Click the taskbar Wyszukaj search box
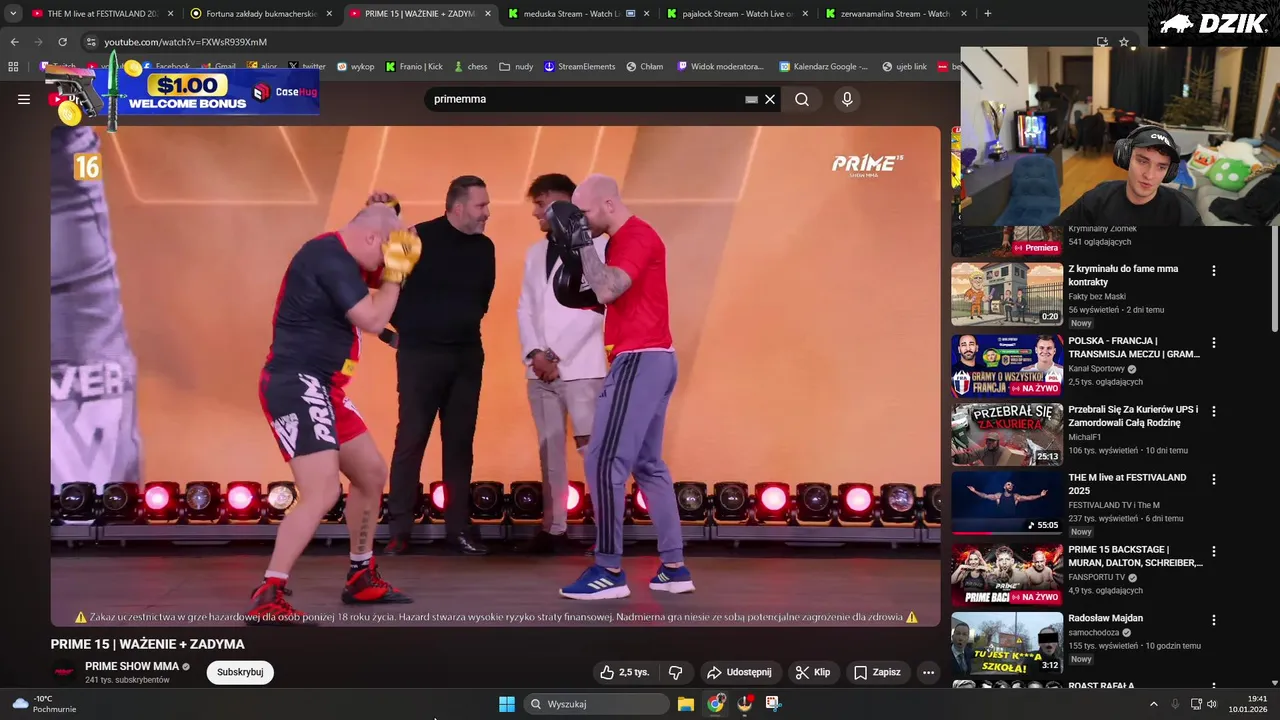The image size is (1280, 720). pos(597,704)
